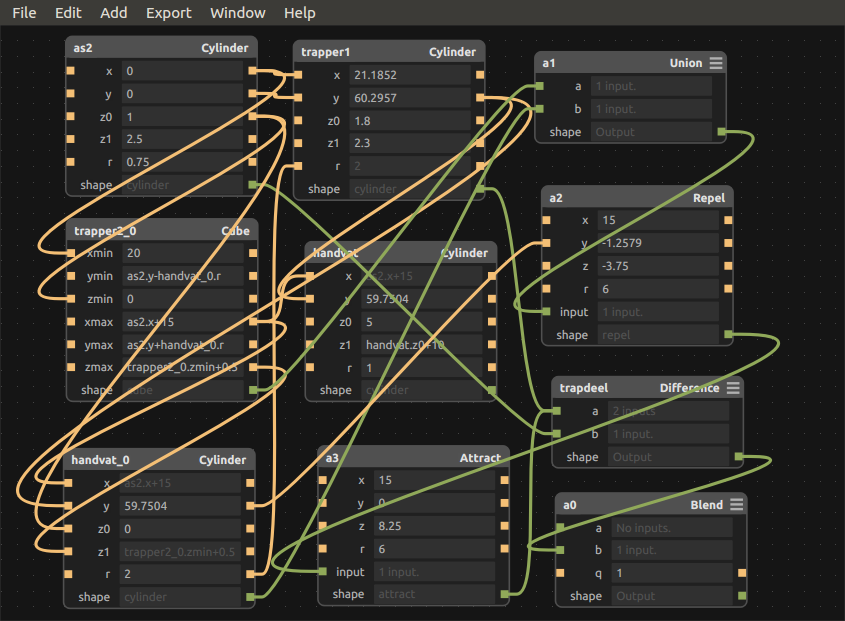Open the Add menu
The image size is (845, 621).
114,13
